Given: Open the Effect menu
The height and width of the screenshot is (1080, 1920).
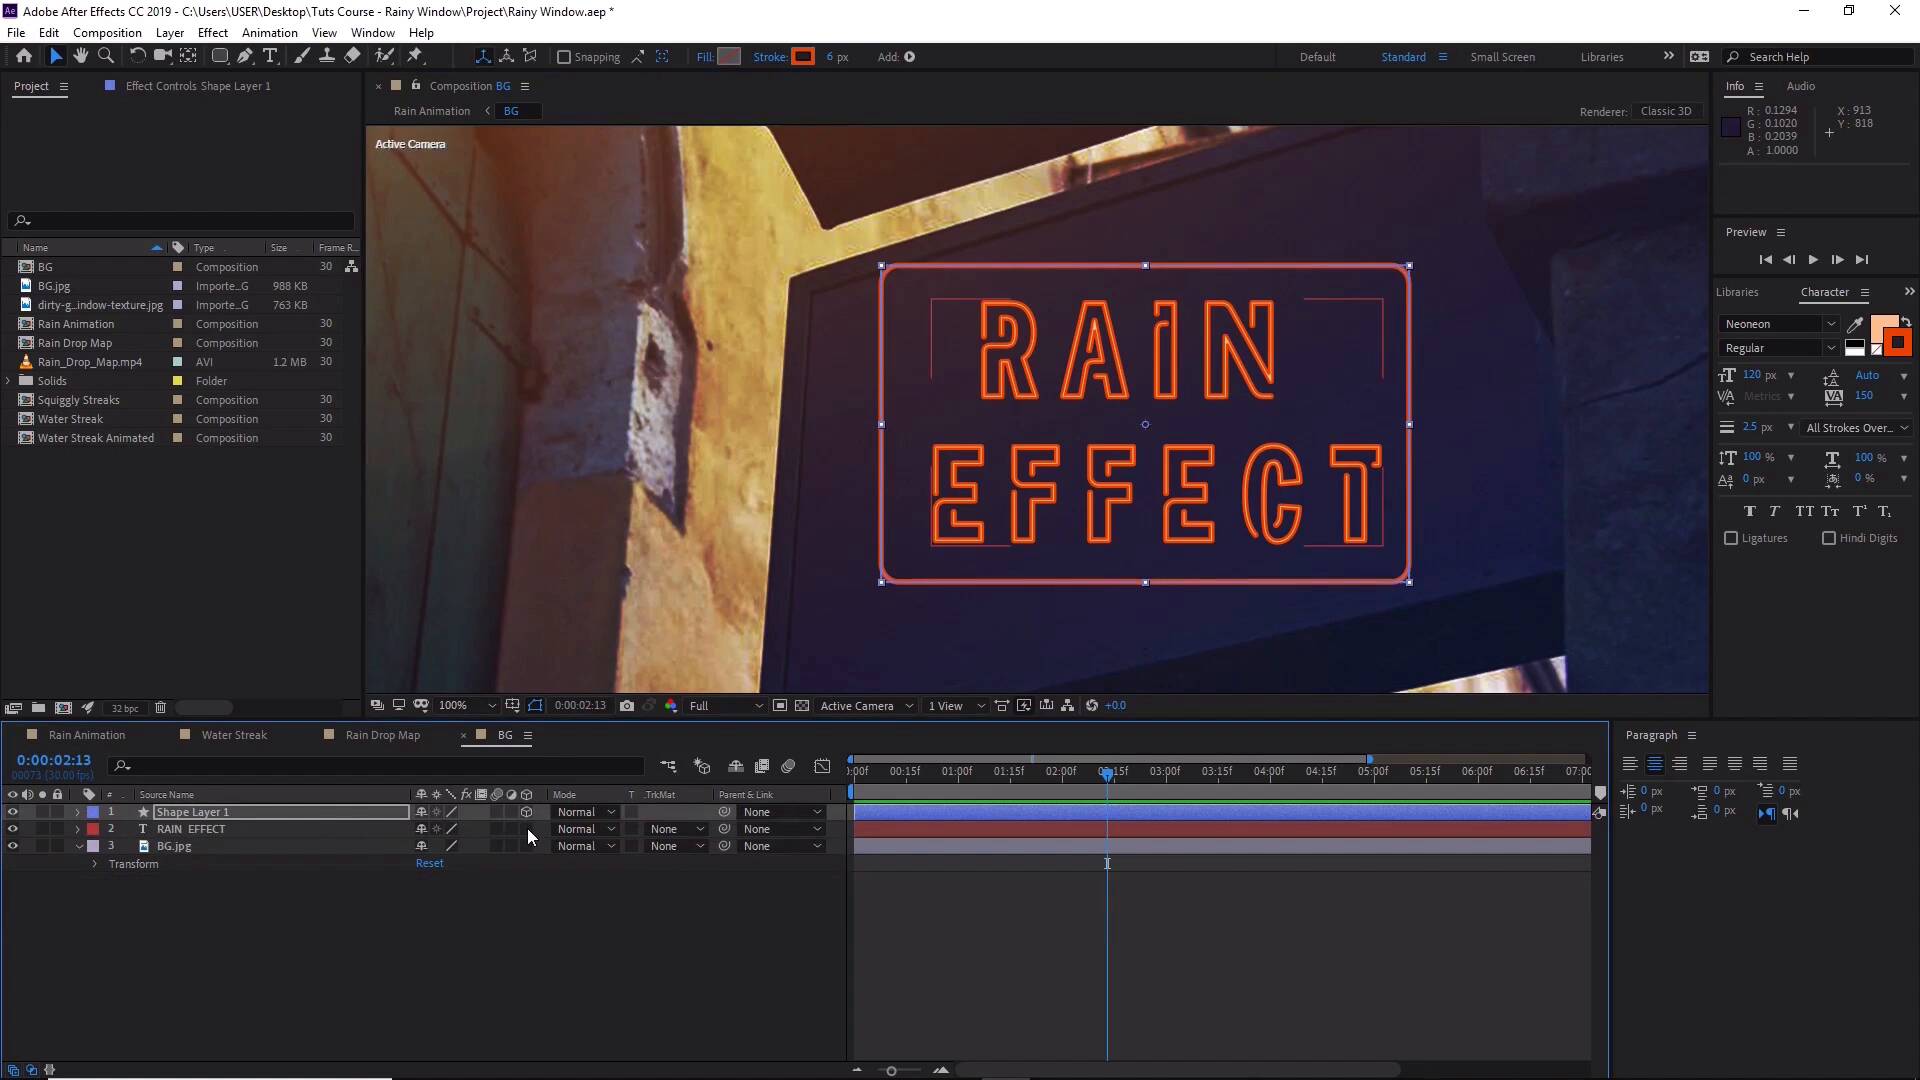Looking at the screenshot, I should 213,32.
